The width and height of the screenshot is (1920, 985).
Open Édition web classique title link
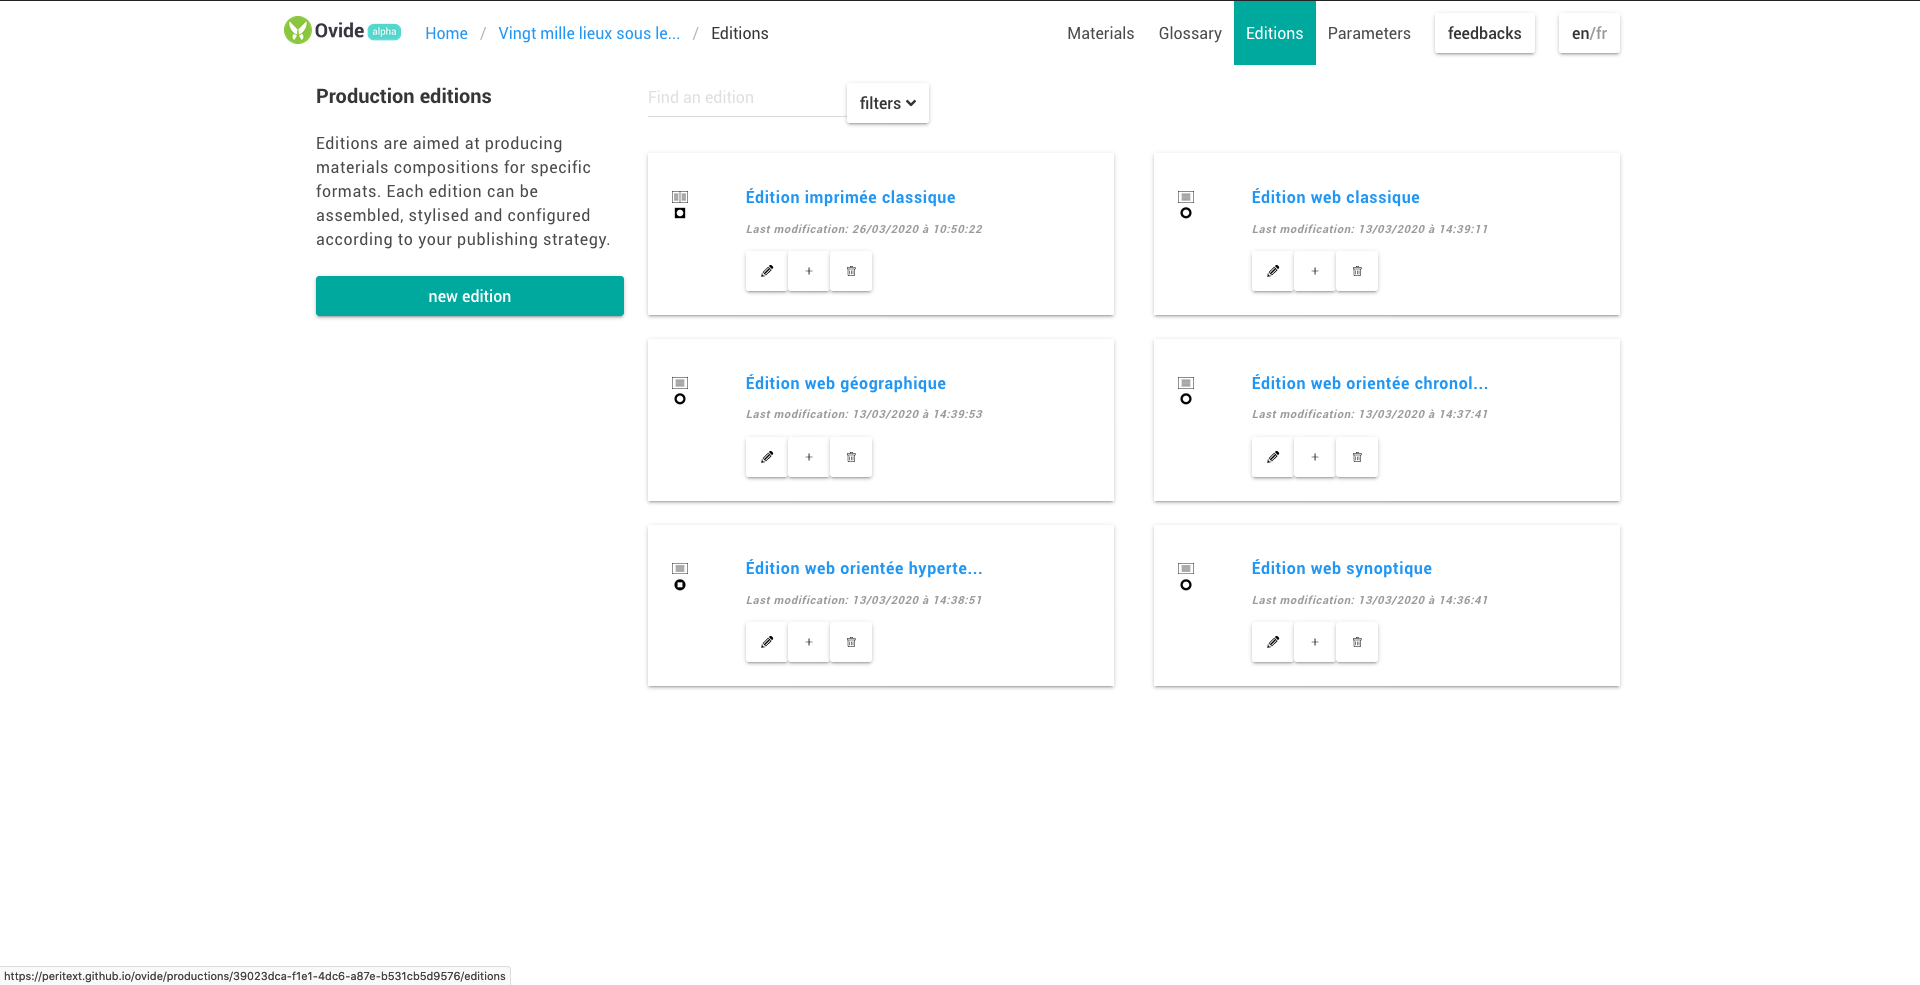tap(1336, 197)
